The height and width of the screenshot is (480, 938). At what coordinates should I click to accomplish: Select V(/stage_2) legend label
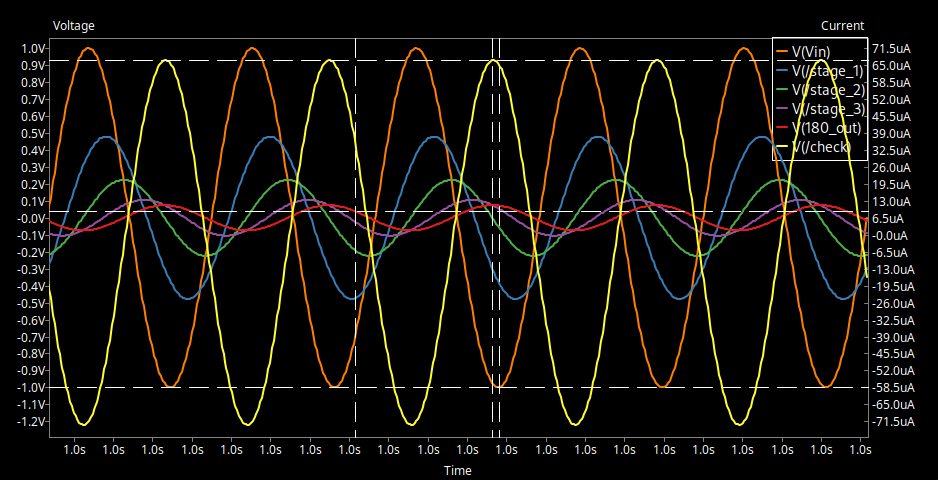pos(826,89)
